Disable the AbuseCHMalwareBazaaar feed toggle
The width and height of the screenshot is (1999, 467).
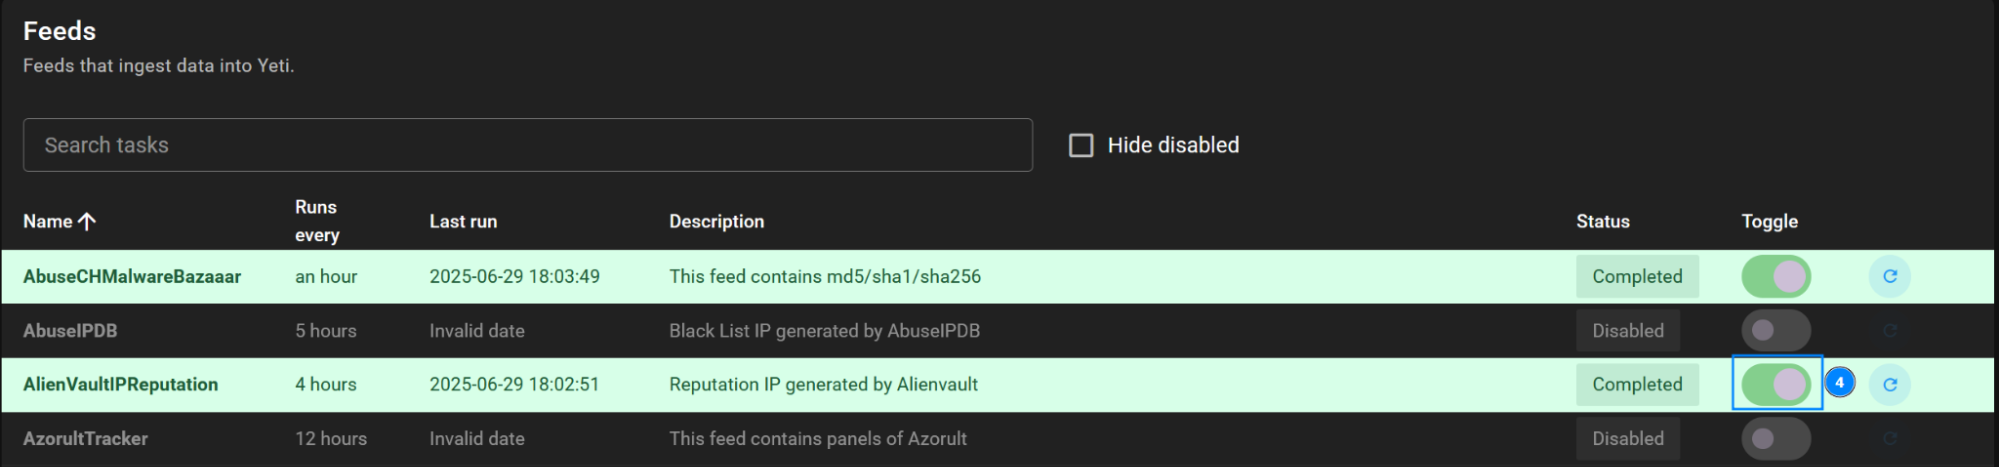tap(1776, 277)
